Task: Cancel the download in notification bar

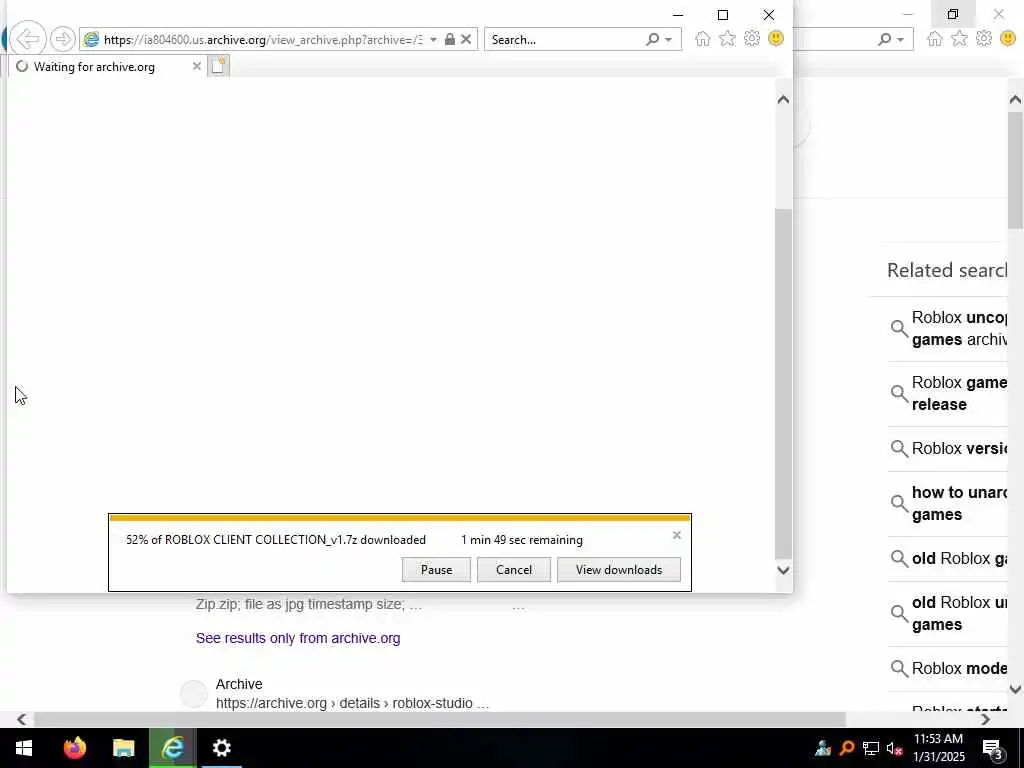Action: click(513, 569)
